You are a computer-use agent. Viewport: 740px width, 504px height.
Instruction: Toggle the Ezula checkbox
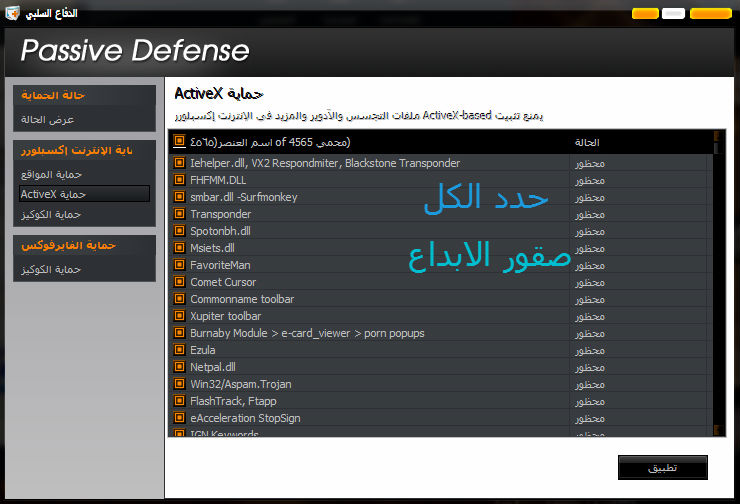point(180,350)
